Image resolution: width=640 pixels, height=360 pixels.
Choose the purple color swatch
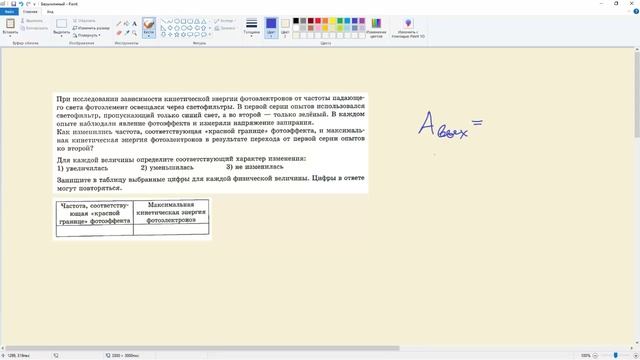click(x=362, y=21)
